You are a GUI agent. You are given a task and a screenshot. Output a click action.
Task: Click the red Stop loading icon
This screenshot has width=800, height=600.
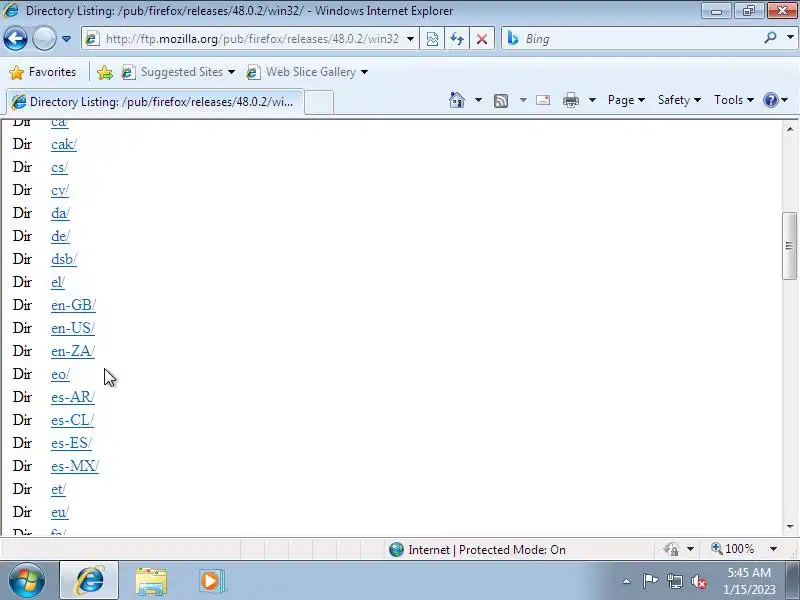[x=482, y=39]
